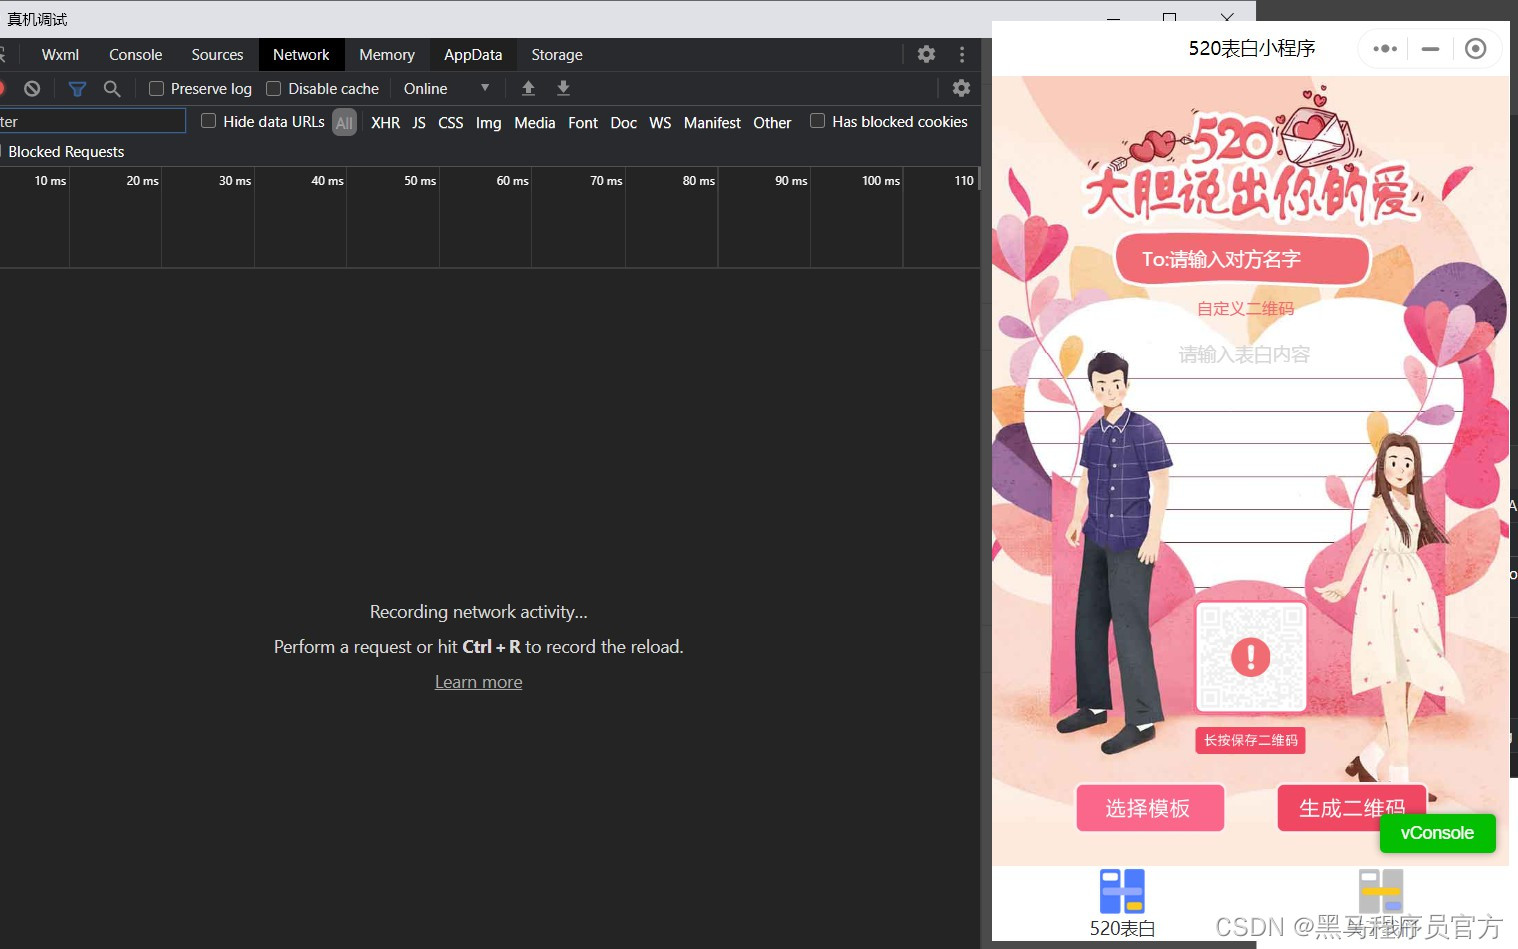Open network search magnifier icon
Image resolution: width=1518 pixels, height=949 pixels.
112,89
